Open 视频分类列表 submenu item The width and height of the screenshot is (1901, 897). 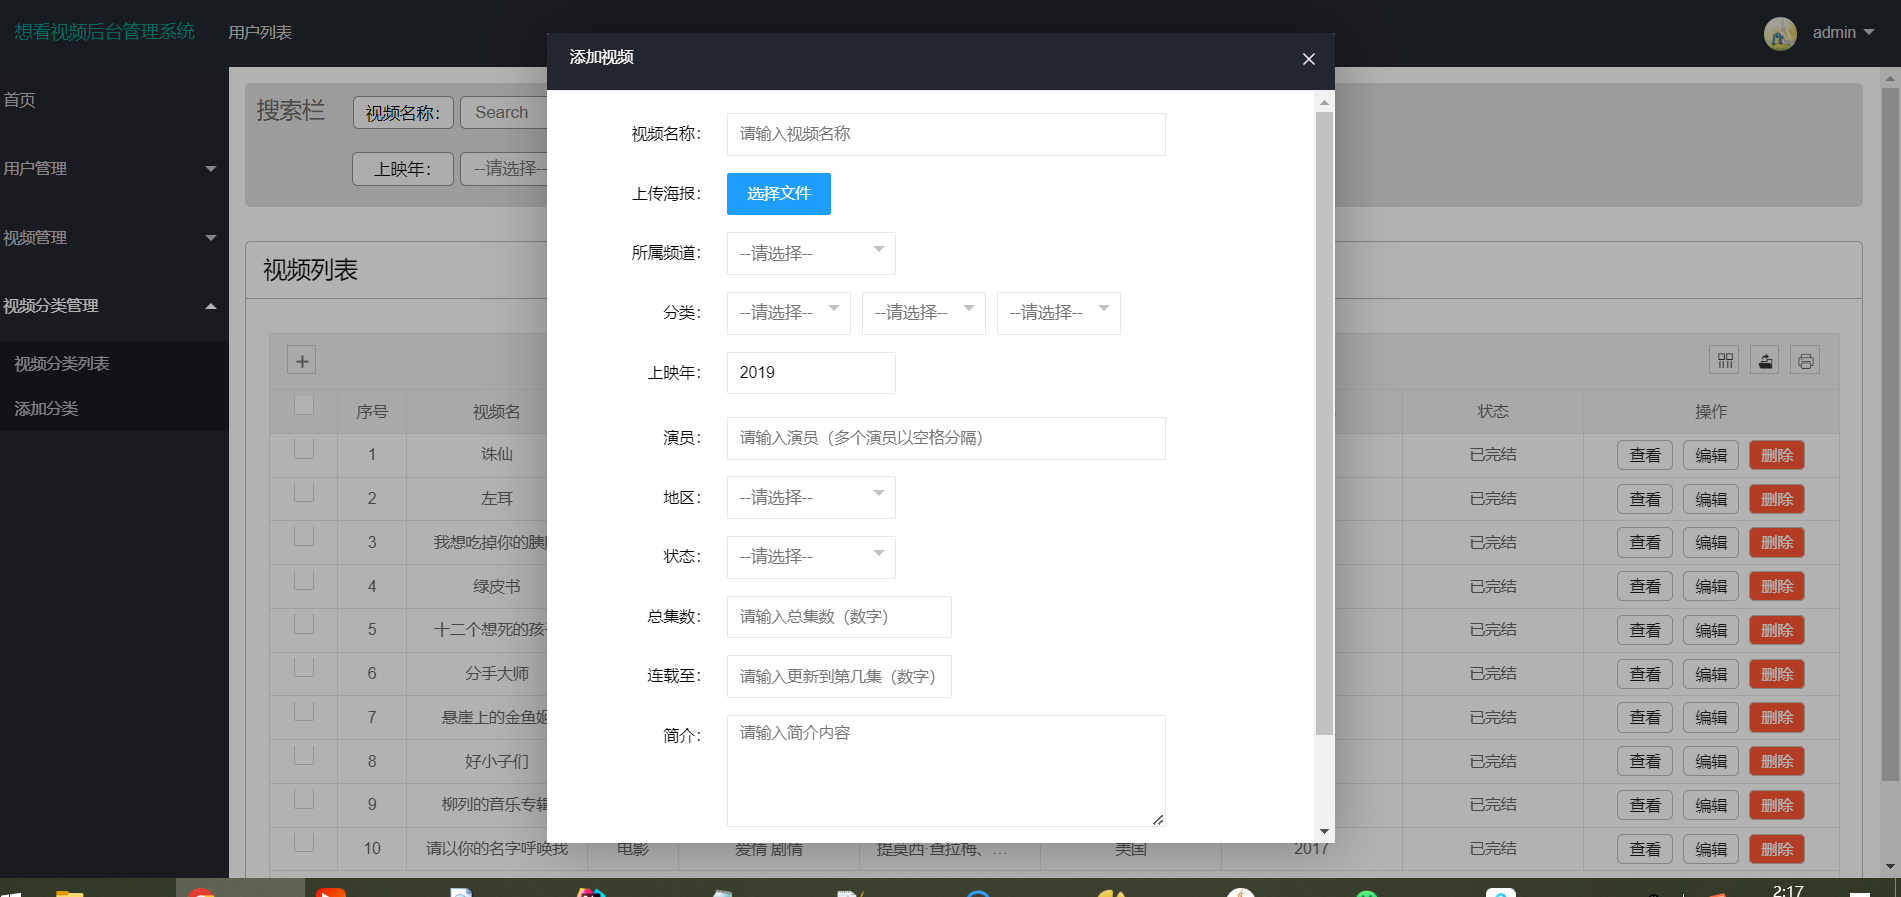click(62, 364)
